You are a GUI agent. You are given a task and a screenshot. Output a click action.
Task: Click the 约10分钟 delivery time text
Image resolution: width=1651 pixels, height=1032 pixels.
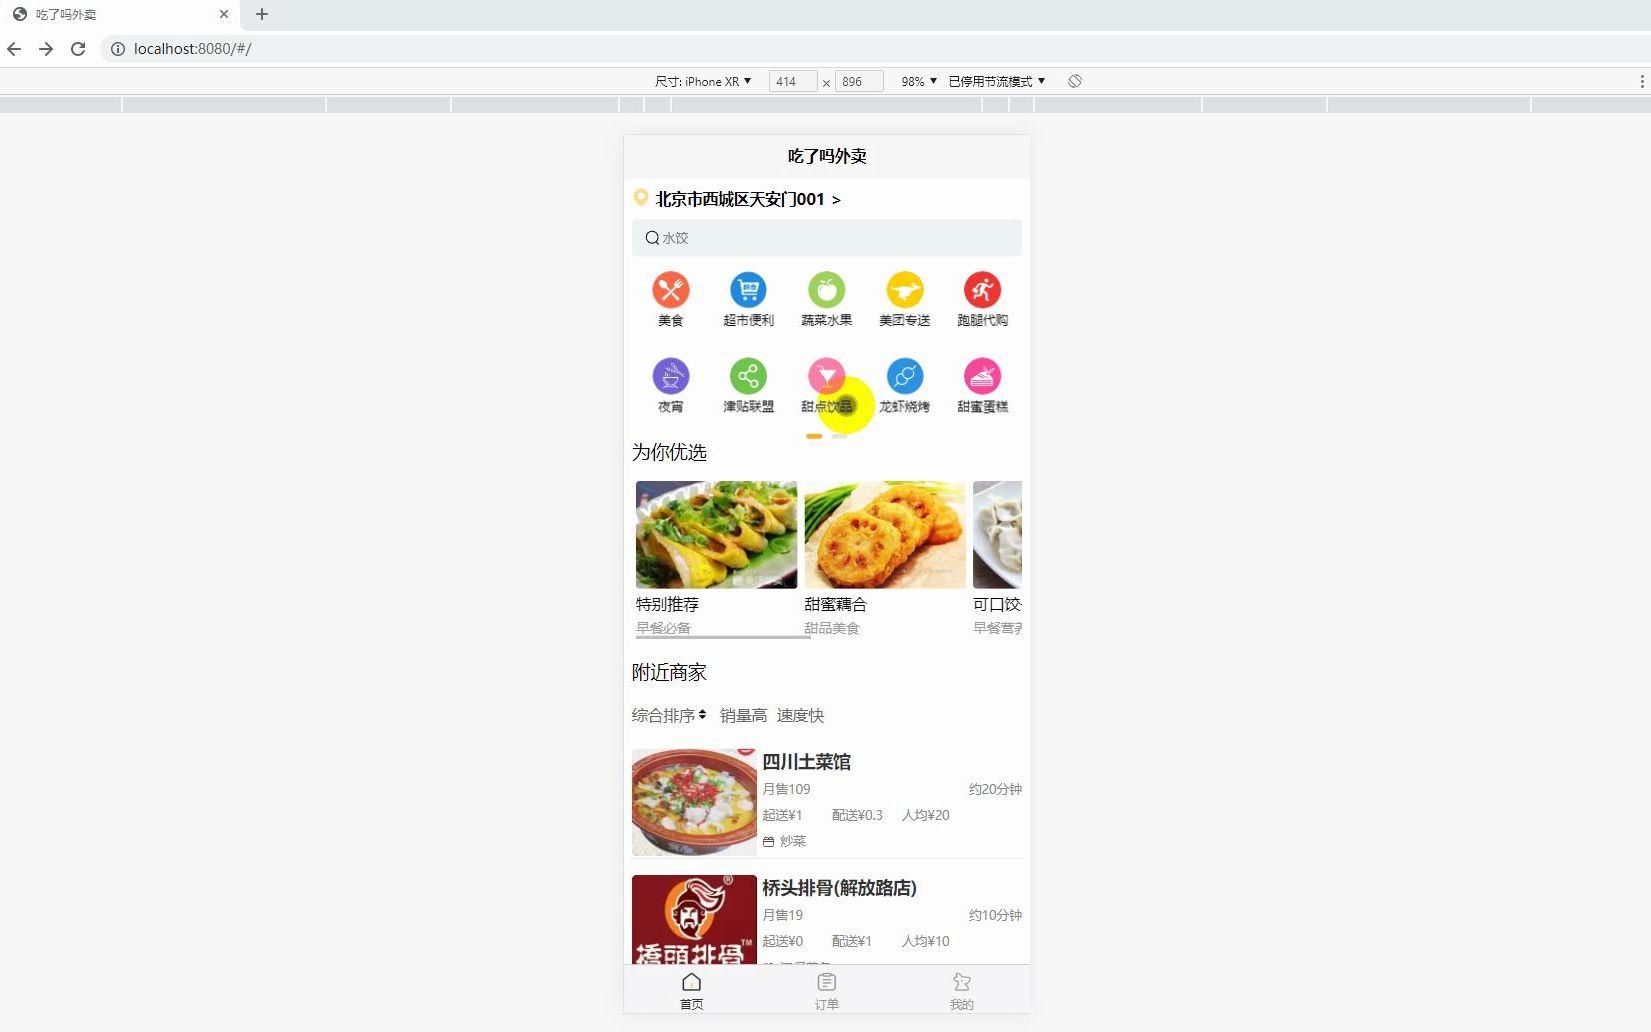coord(995,915)
